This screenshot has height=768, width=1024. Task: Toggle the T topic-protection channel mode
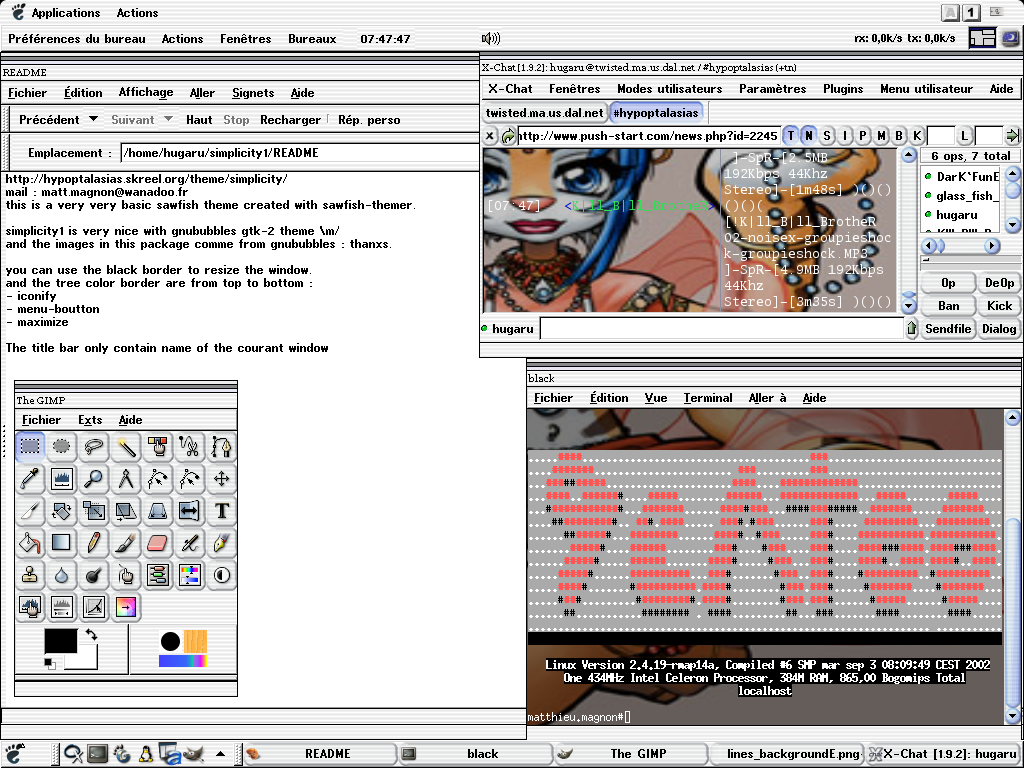pyautogui.click(x=790, y=136)
